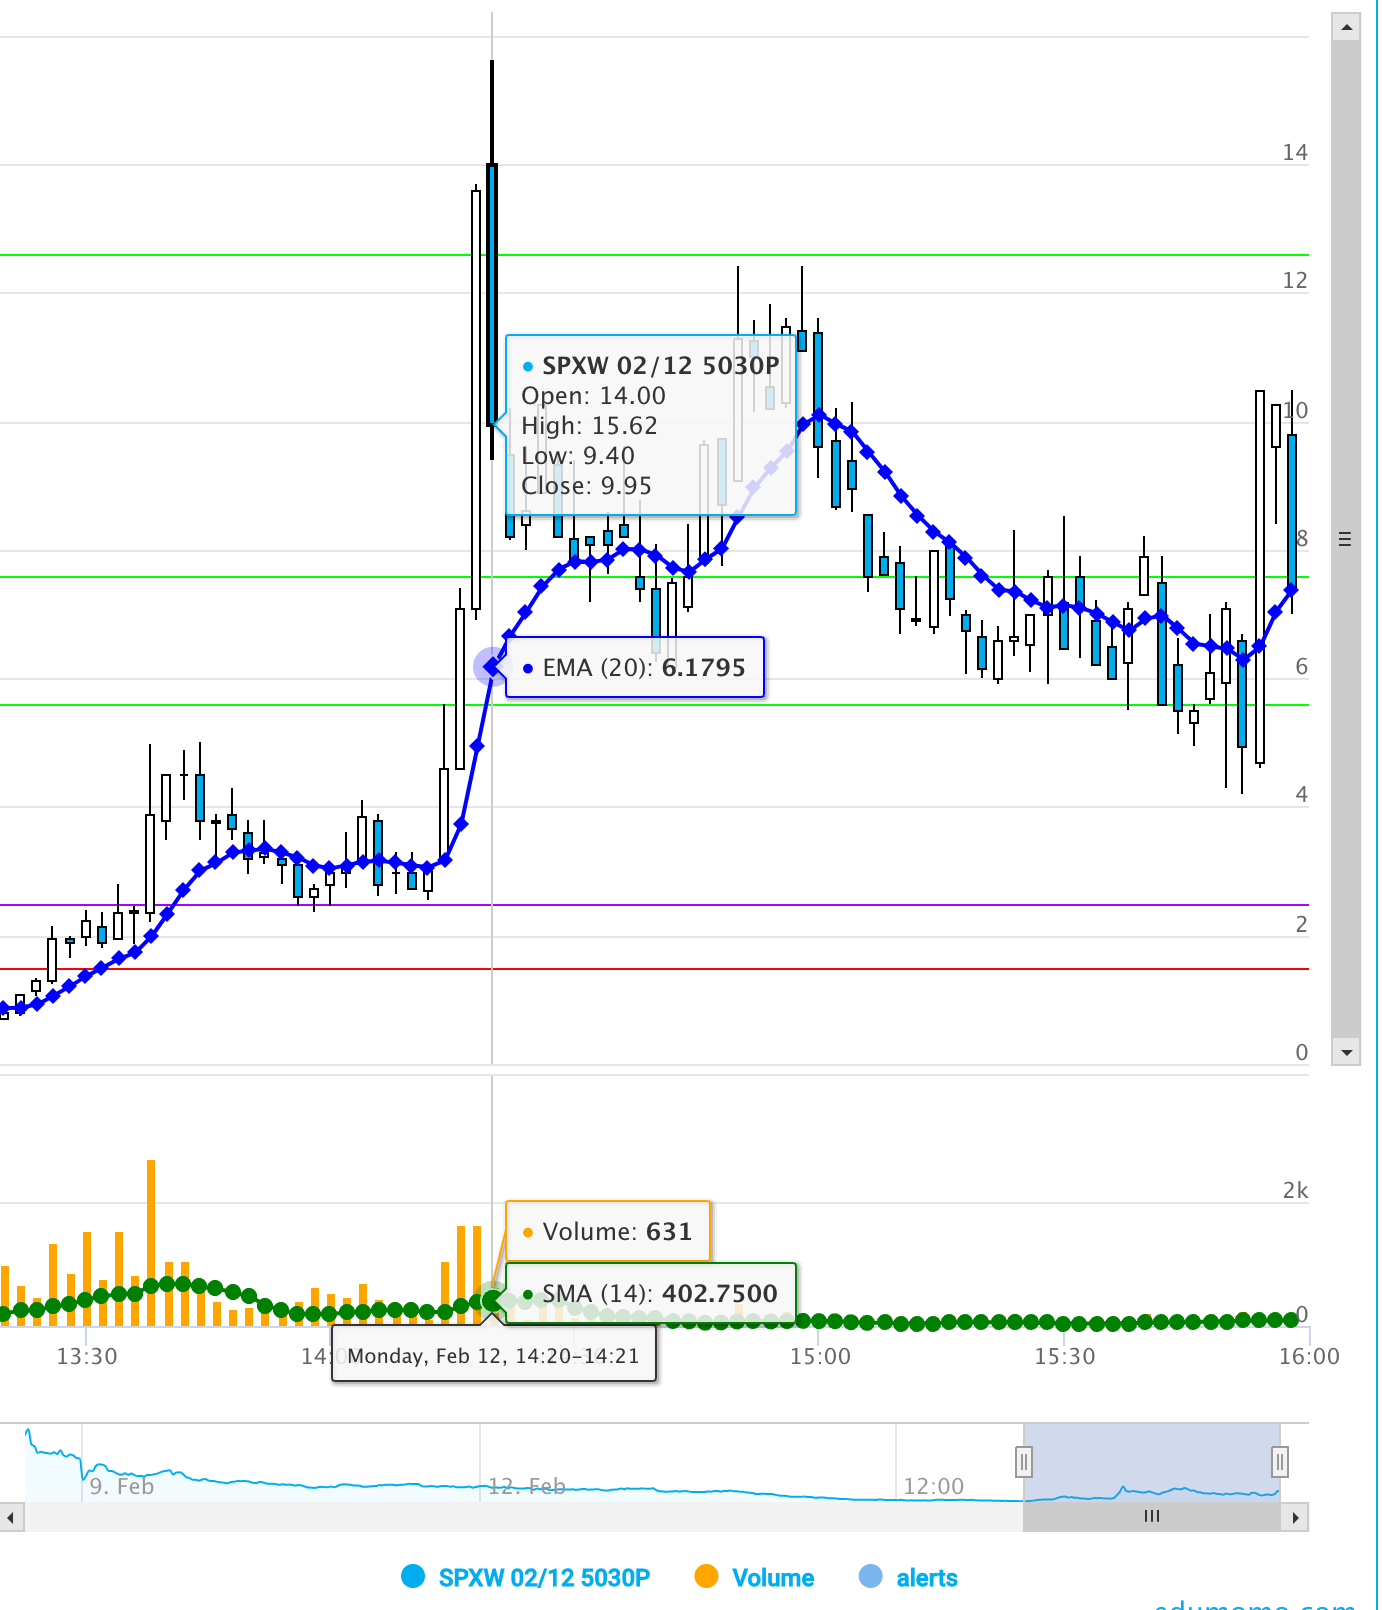Click the Volume: 631 tooltip
The height and width of the screenshot is (1610, 1382).
pos(608,1231)
